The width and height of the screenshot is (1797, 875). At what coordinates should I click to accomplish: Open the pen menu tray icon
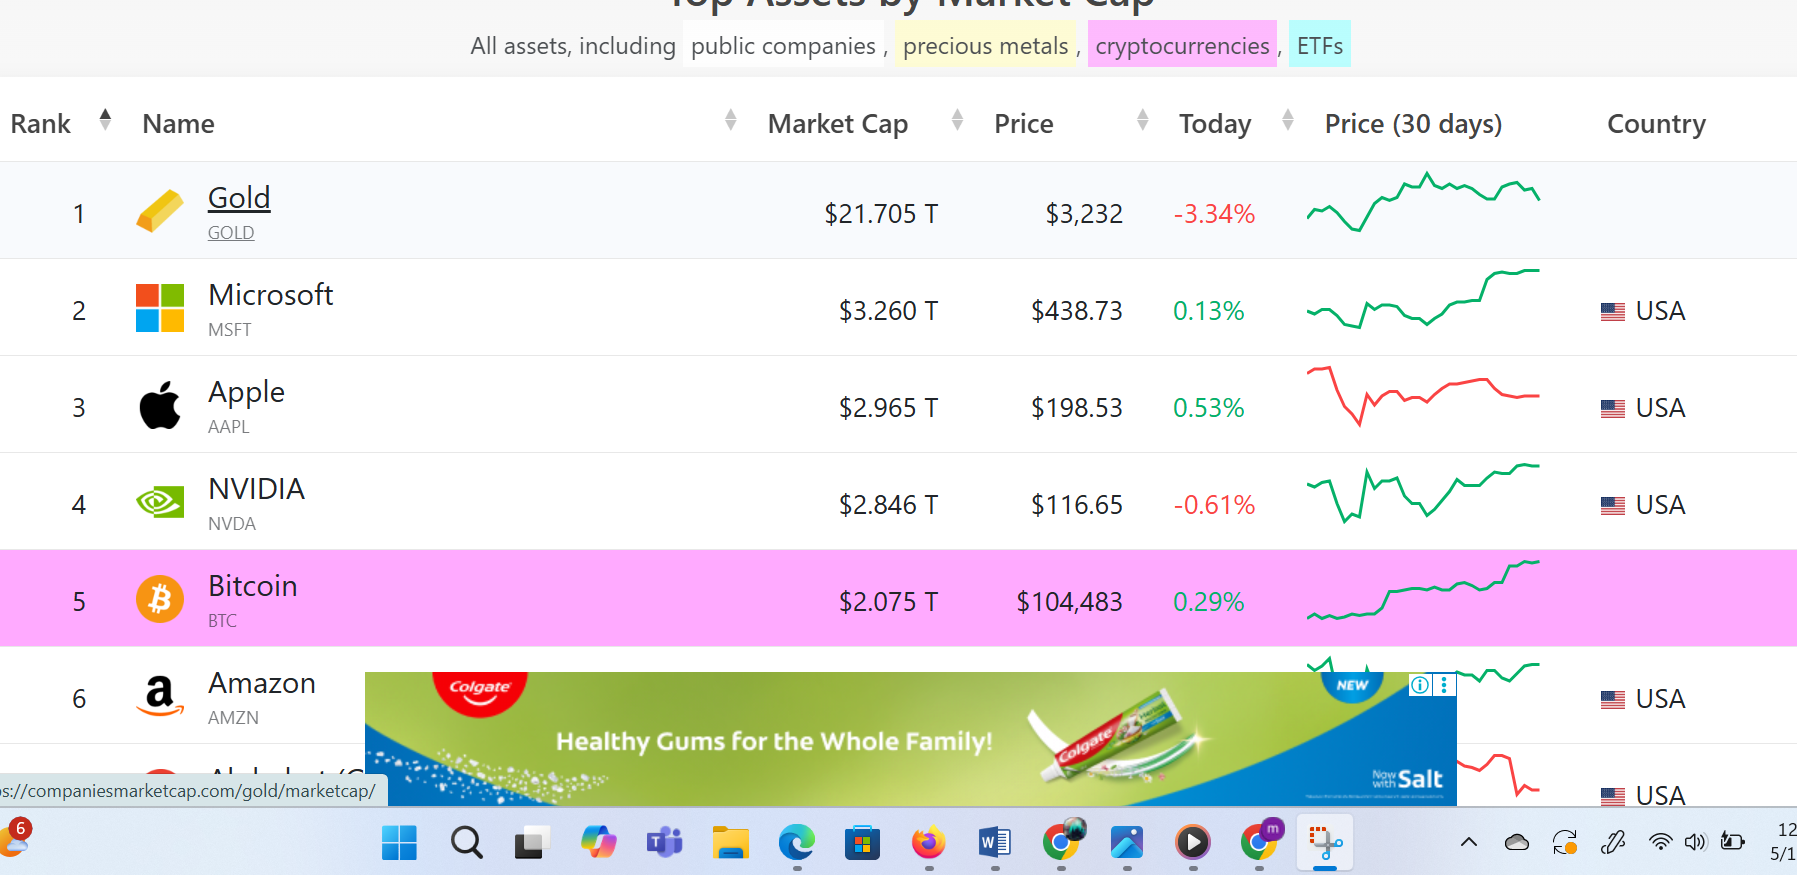(x=1613, y=843)
